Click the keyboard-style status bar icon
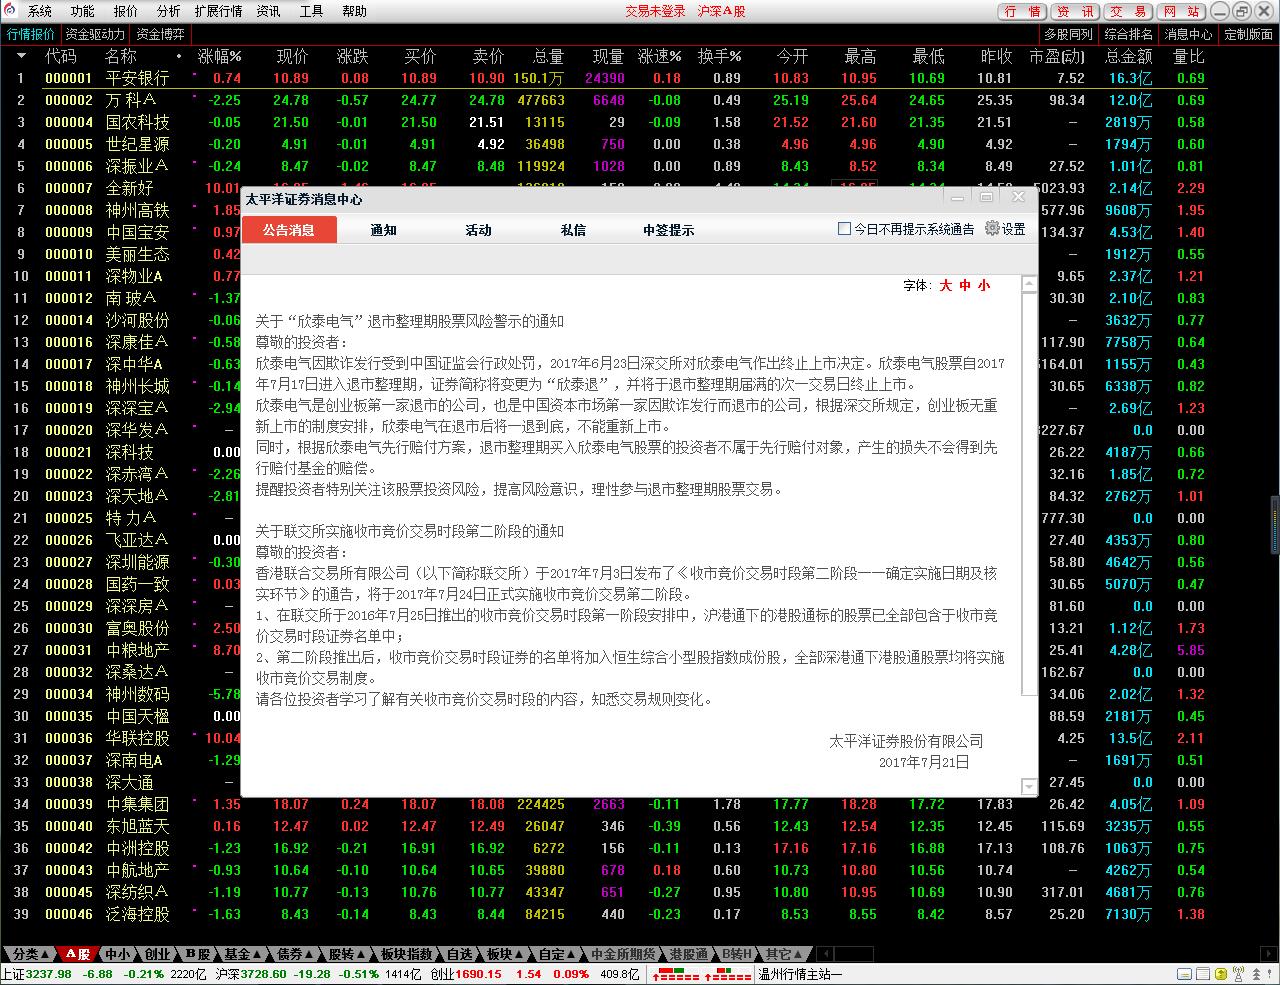1280x985 pixels. coord(1184,974)
